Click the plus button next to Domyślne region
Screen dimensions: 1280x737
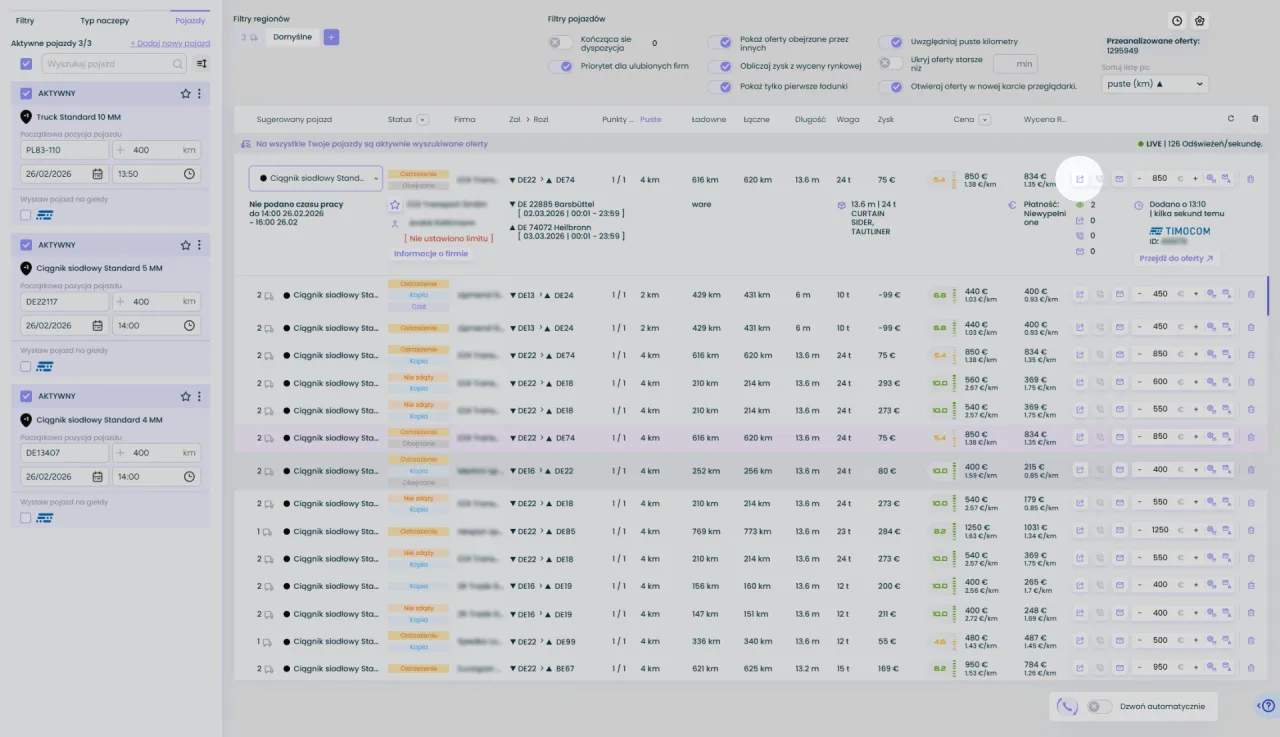coord(332,37)
